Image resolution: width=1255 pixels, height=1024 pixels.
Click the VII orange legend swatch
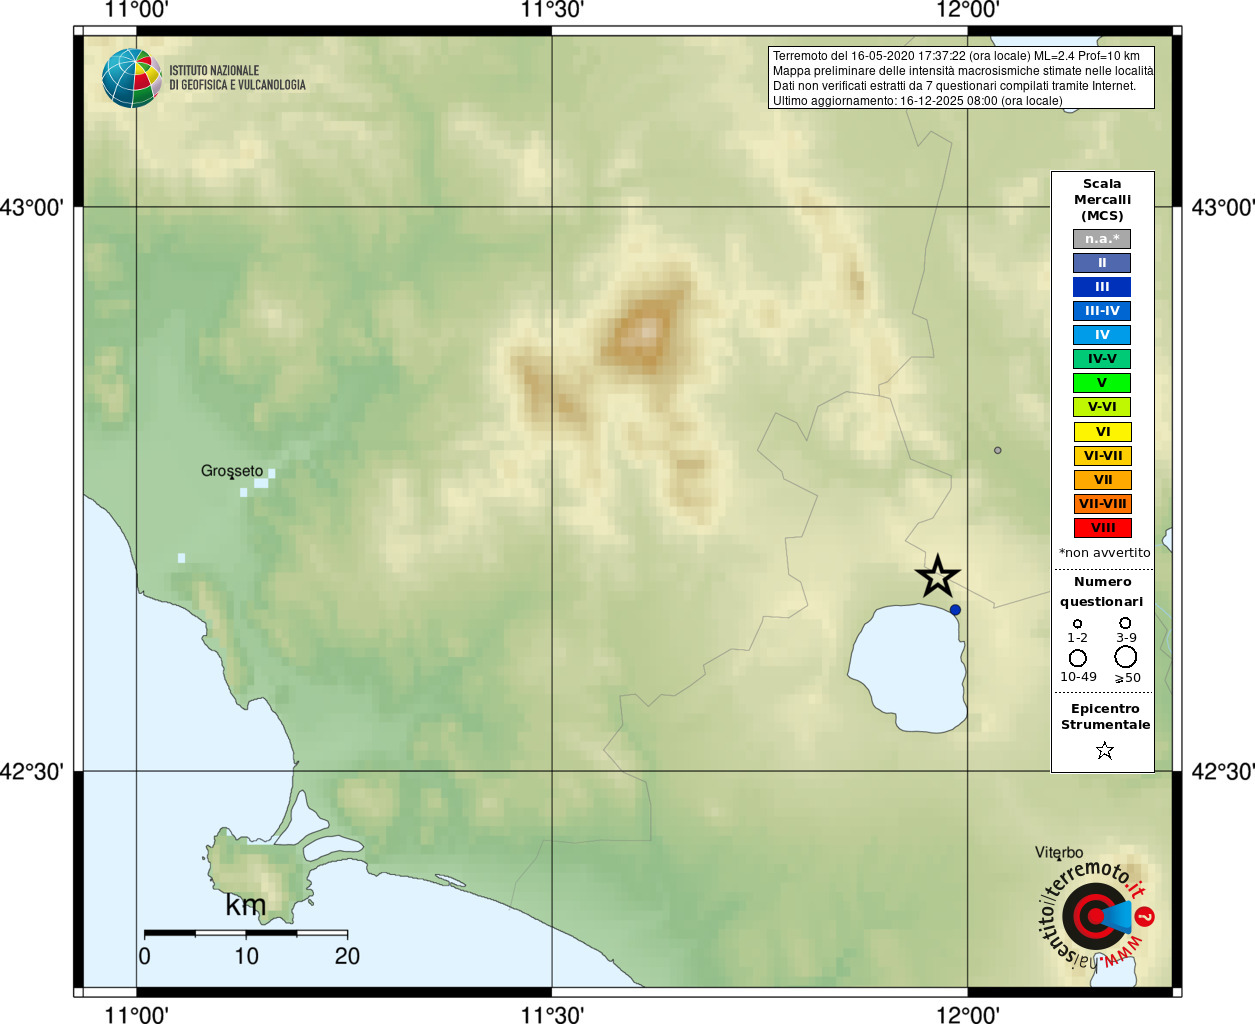coord(1102,480)
